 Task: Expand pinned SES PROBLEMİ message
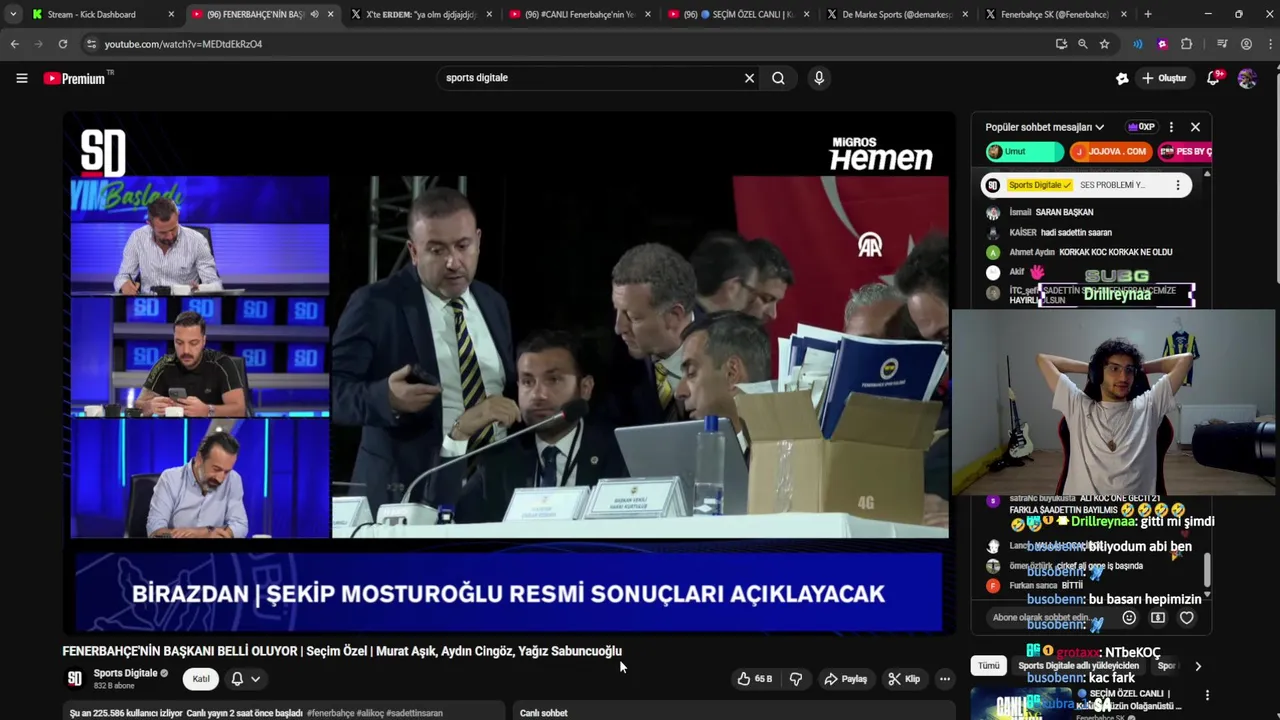[x=1113, y=185]
